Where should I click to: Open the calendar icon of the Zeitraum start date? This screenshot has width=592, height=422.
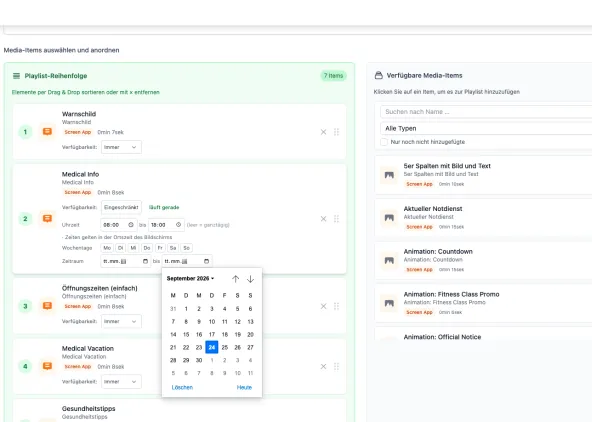coord(145,261)
